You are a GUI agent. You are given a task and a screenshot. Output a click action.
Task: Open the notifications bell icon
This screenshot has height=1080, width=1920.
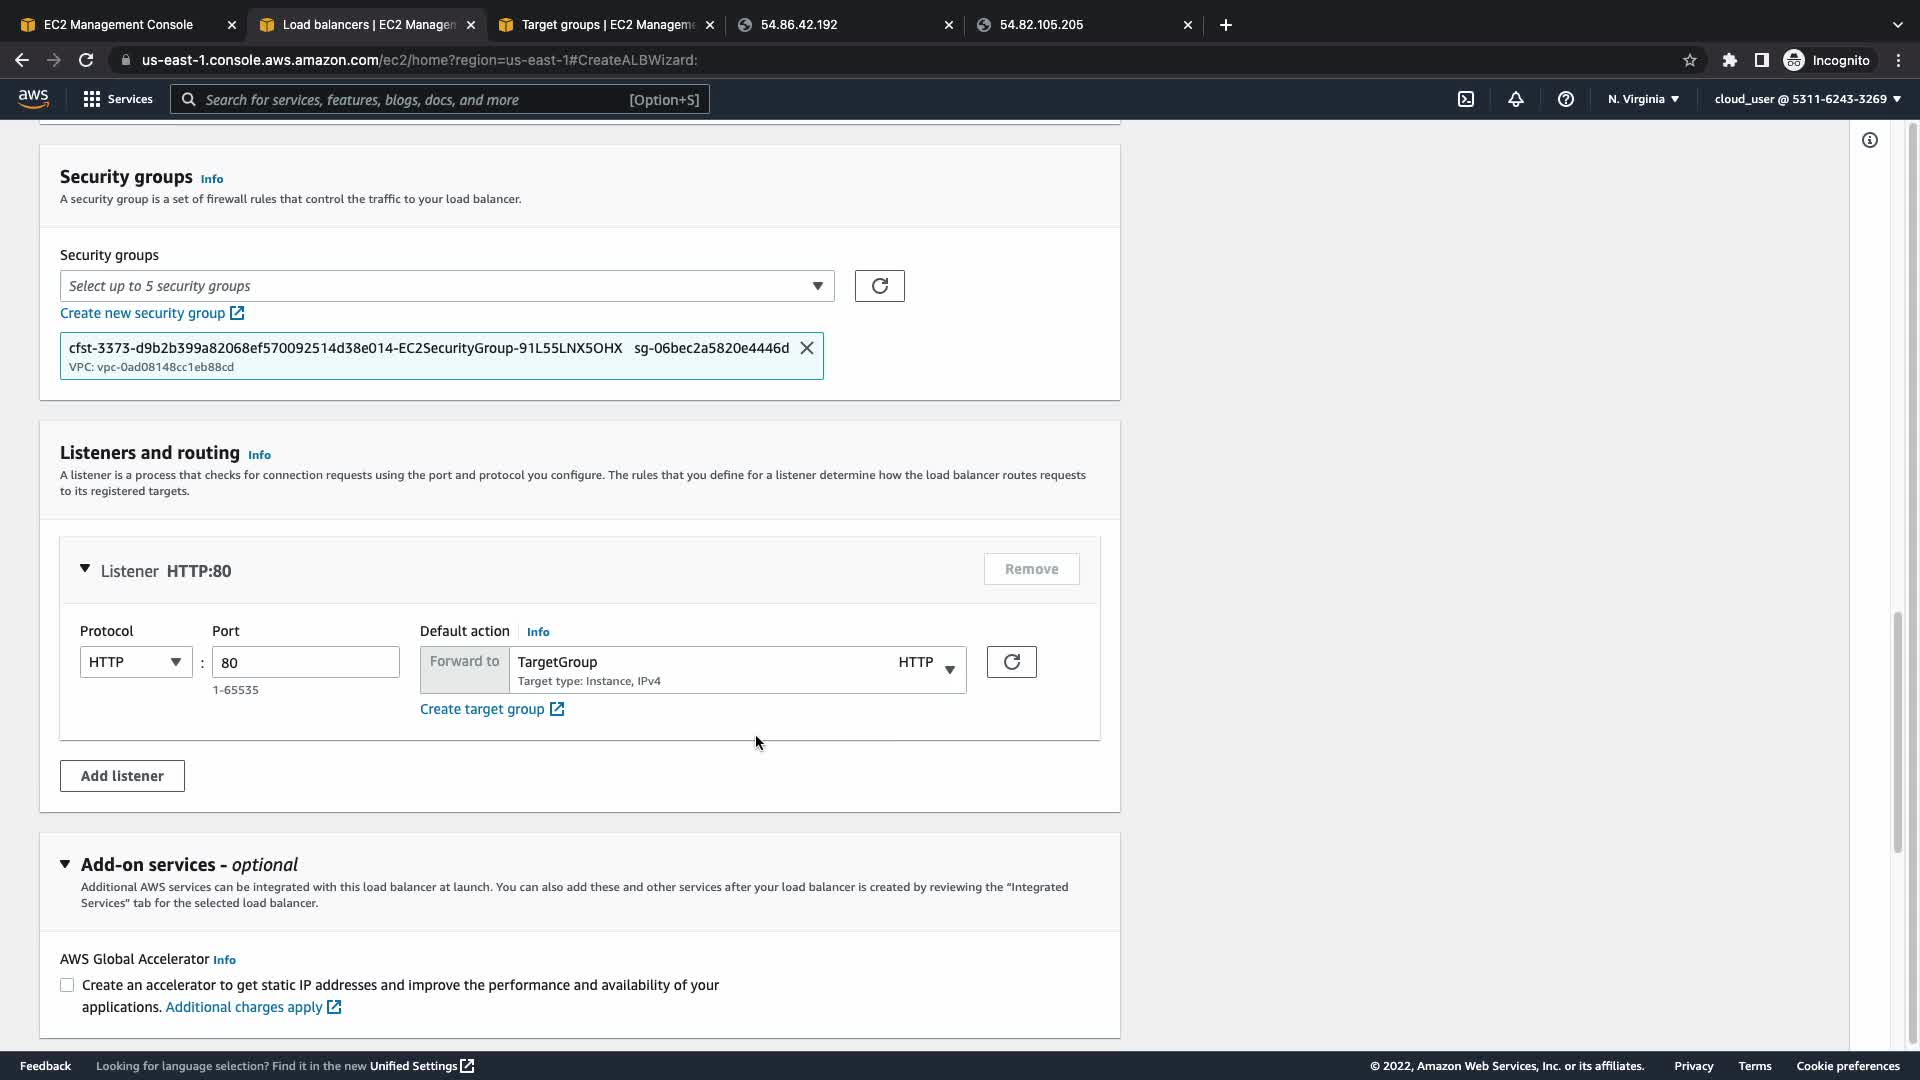[1516, 99]
